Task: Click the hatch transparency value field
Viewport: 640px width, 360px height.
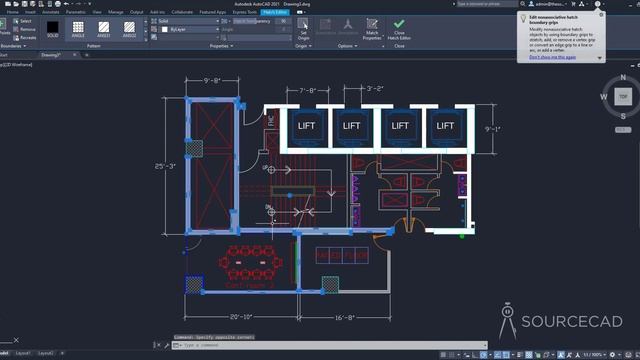Action: [x=283, y=21]
